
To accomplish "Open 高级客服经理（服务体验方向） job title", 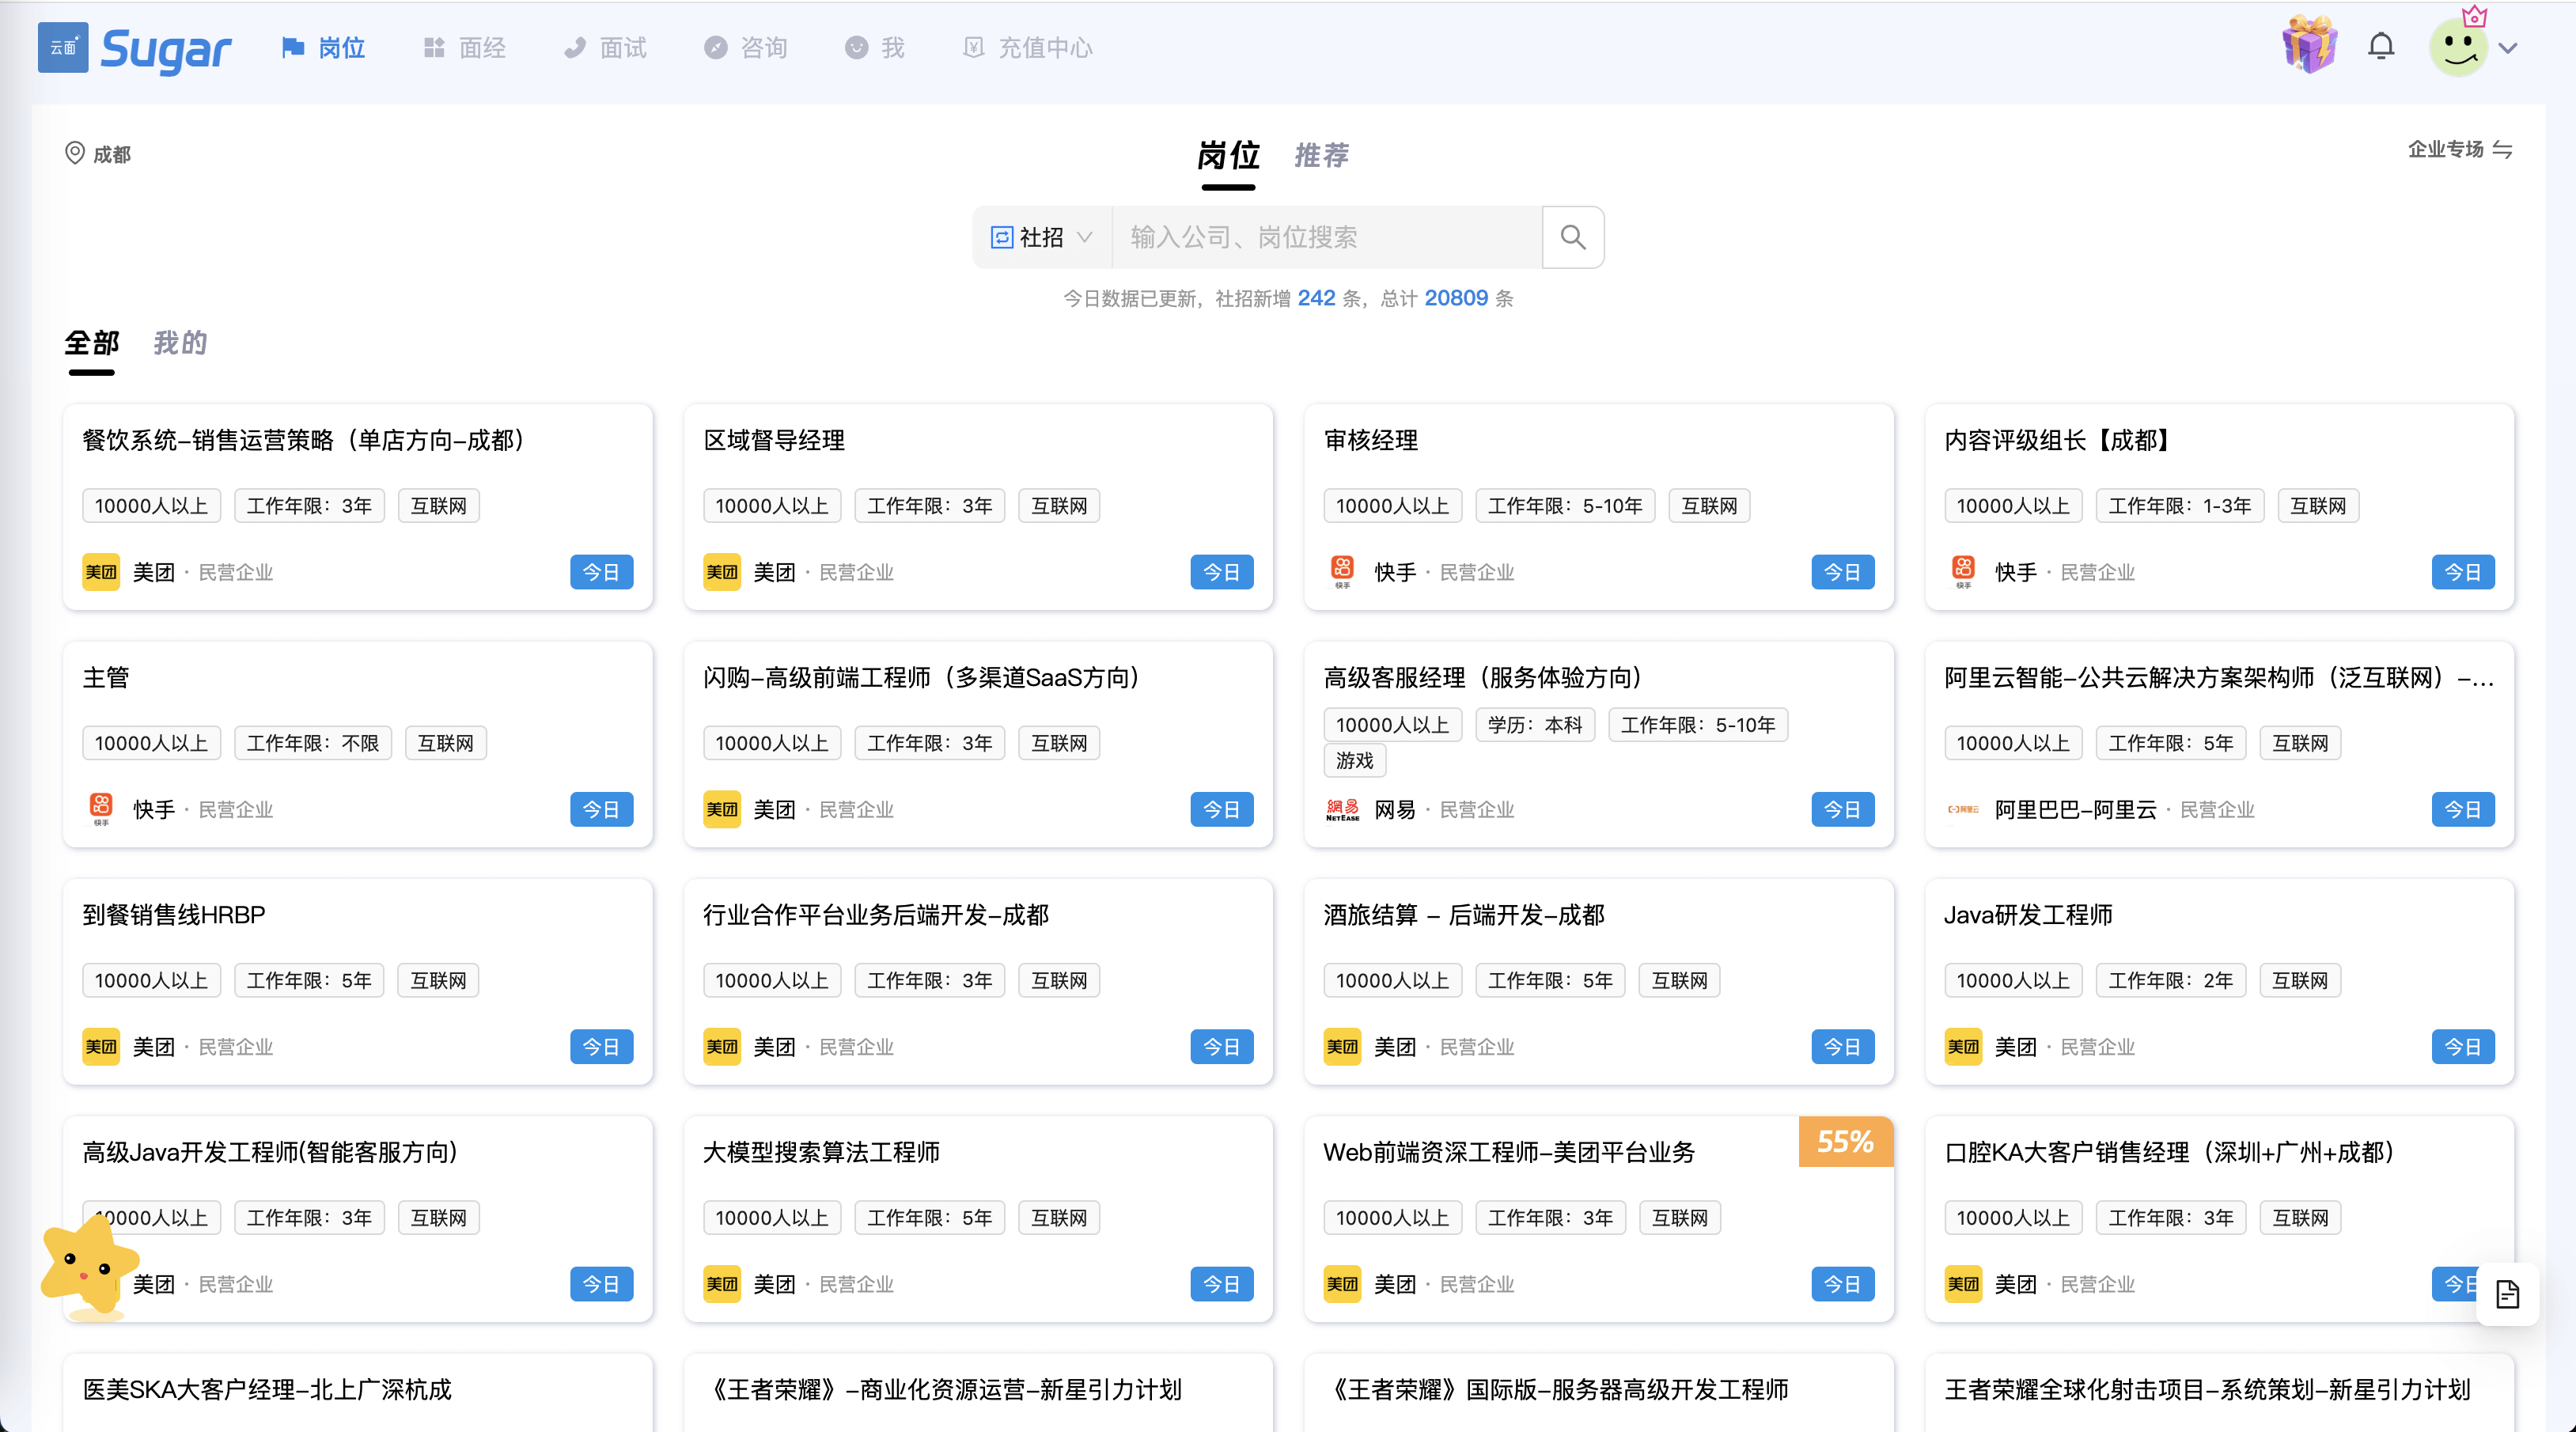I will (x=1488, y=677).
